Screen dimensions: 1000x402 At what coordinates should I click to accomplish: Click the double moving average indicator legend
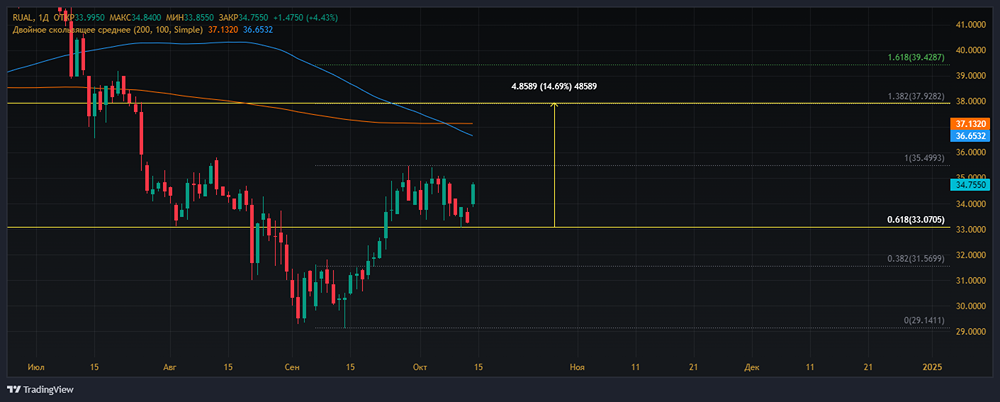point(107,29)
